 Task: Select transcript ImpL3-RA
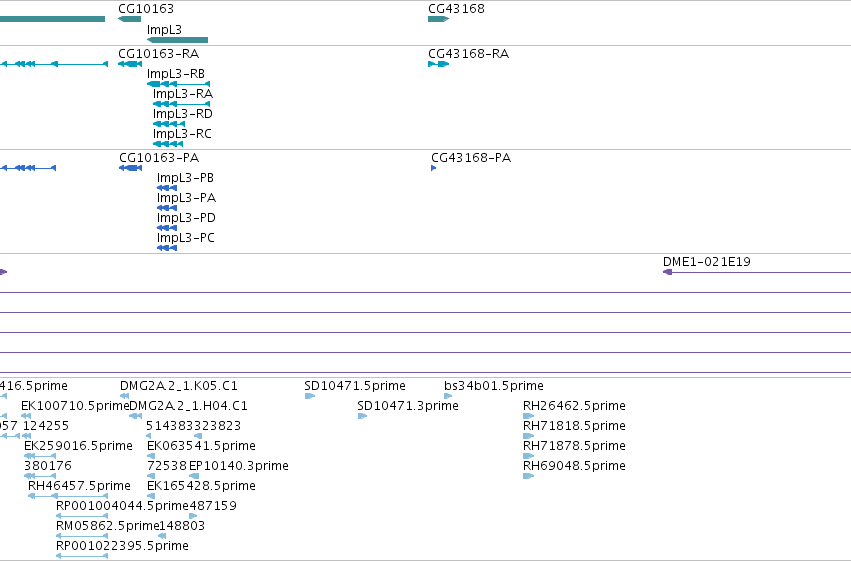183,94
